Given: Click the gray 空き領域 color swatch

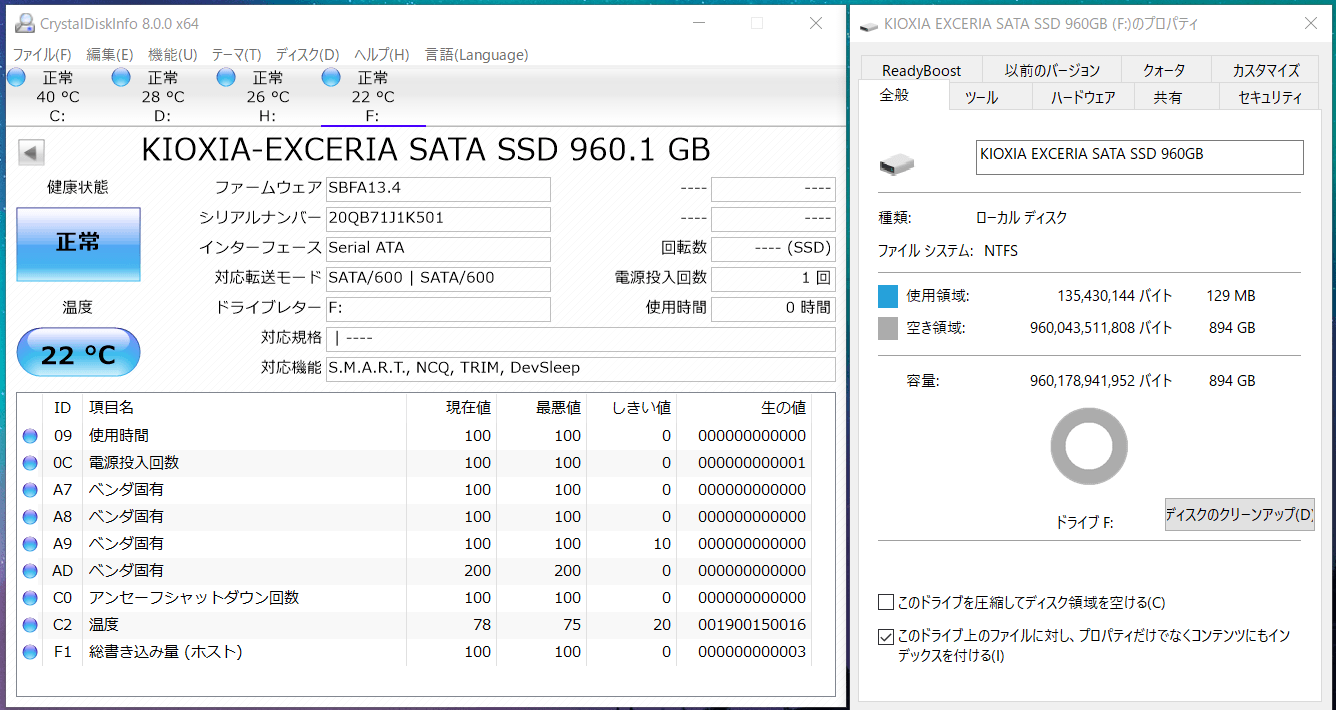Looking at the screenshot, I should point(888,328).
